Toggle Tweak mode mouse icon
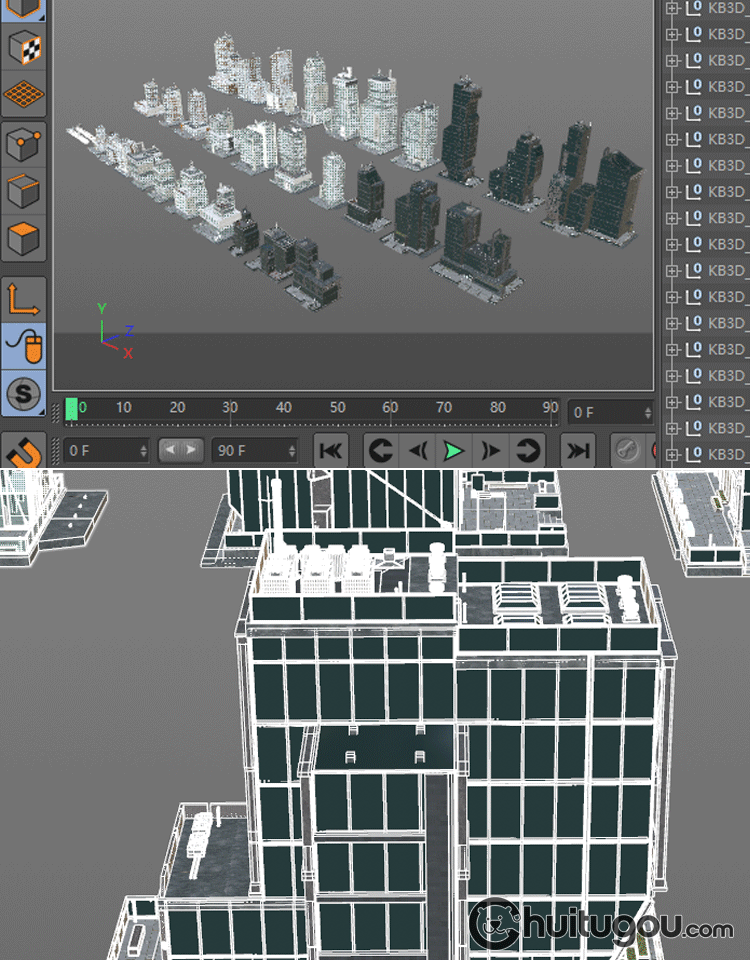Viewport: 750px width, 960px height. point(24,347)
